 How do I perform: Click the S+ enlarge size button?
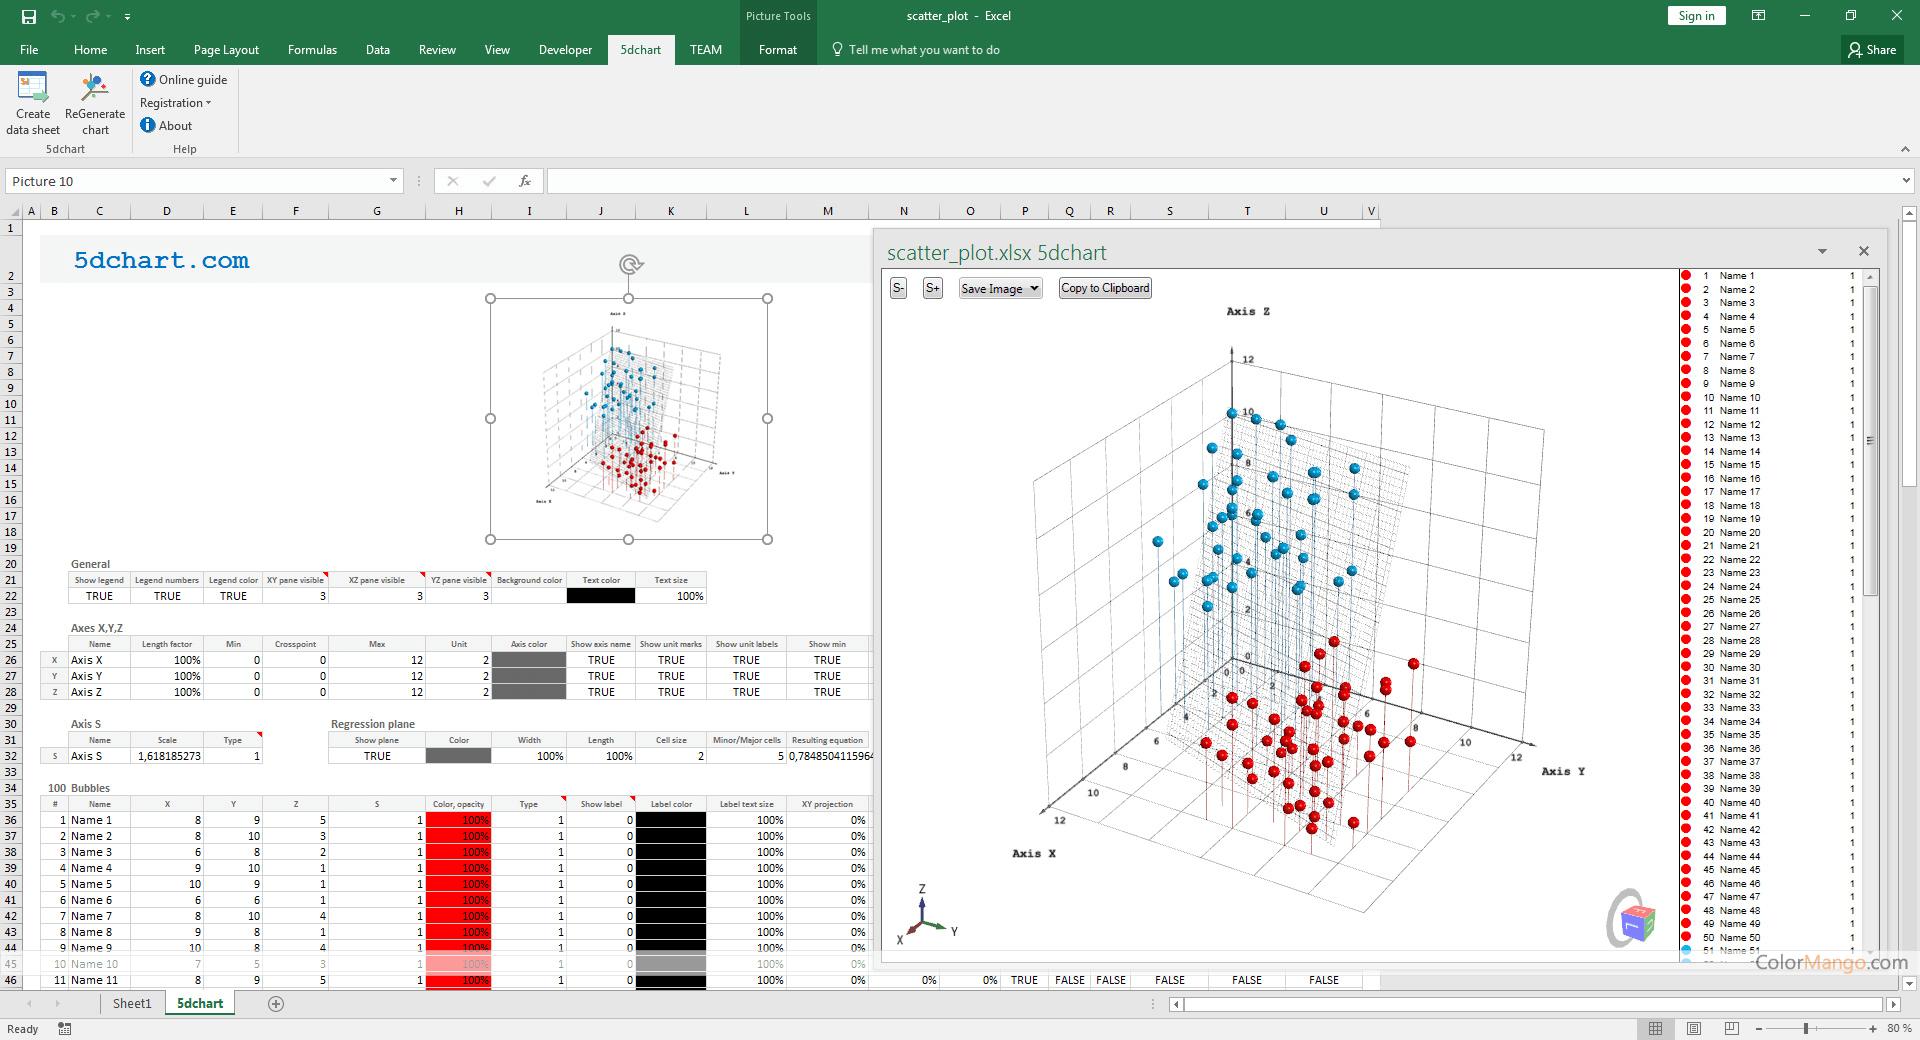[x=932, y=288]
